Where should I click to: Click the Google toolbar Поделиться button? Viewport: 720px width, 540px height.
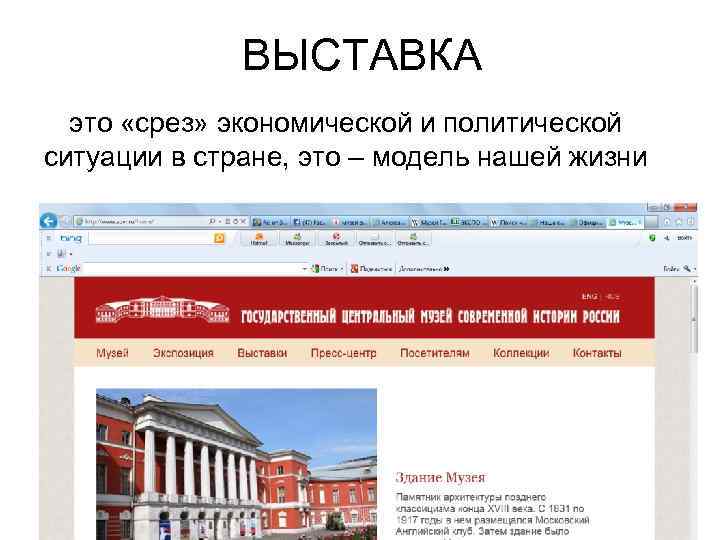click(x=371, y=269)
